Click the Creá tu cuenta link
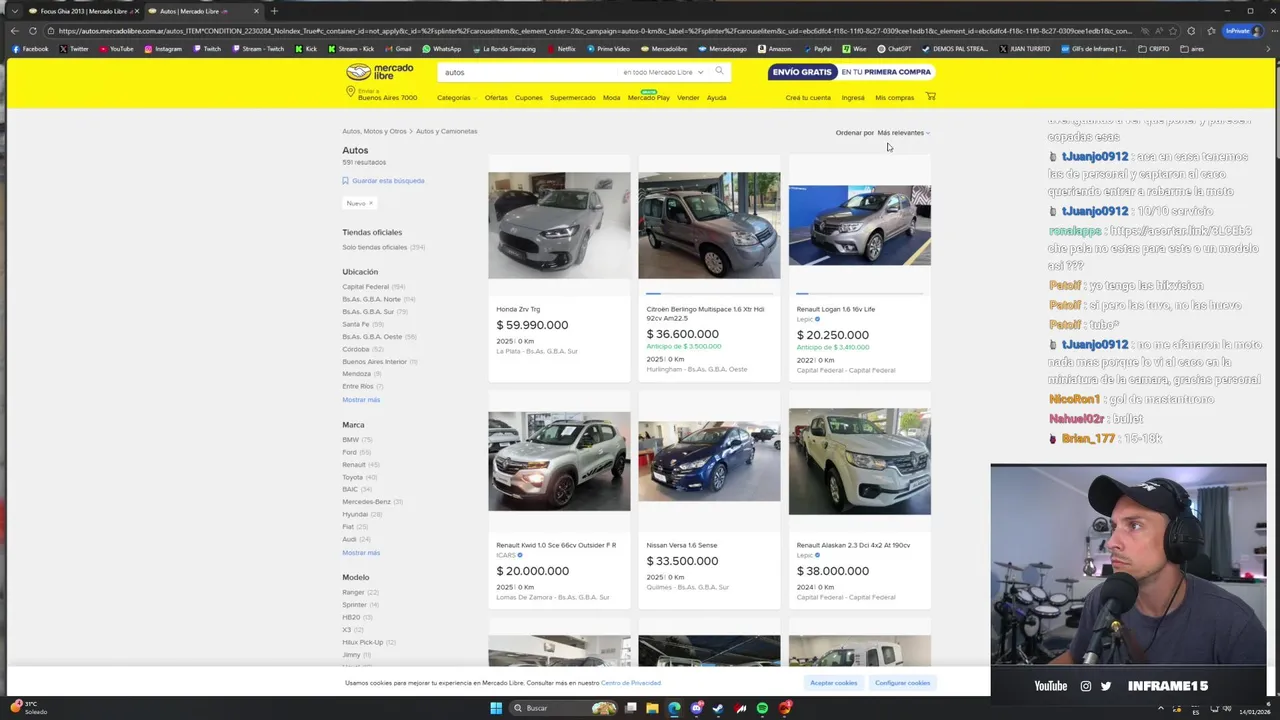 tap(808, 98)
